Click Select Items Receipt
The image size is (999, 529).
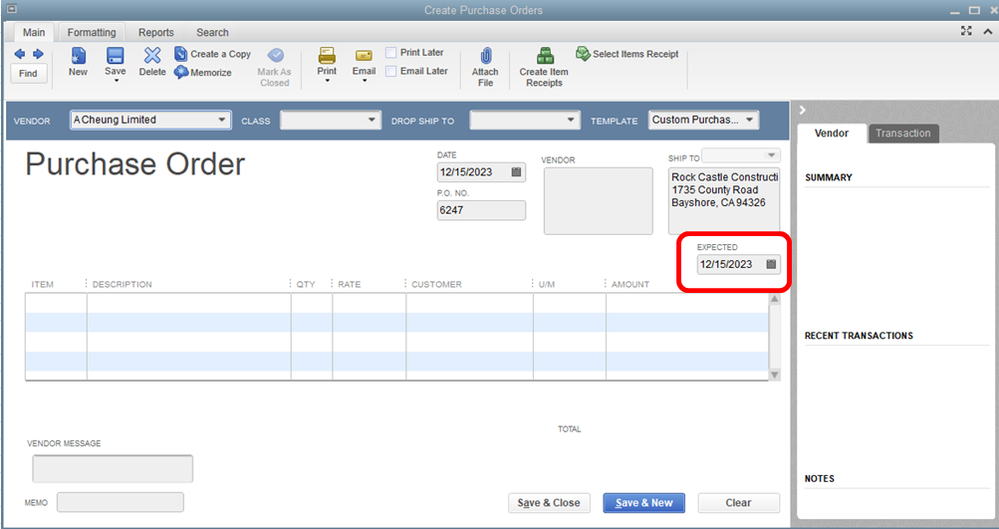[628, 54]
